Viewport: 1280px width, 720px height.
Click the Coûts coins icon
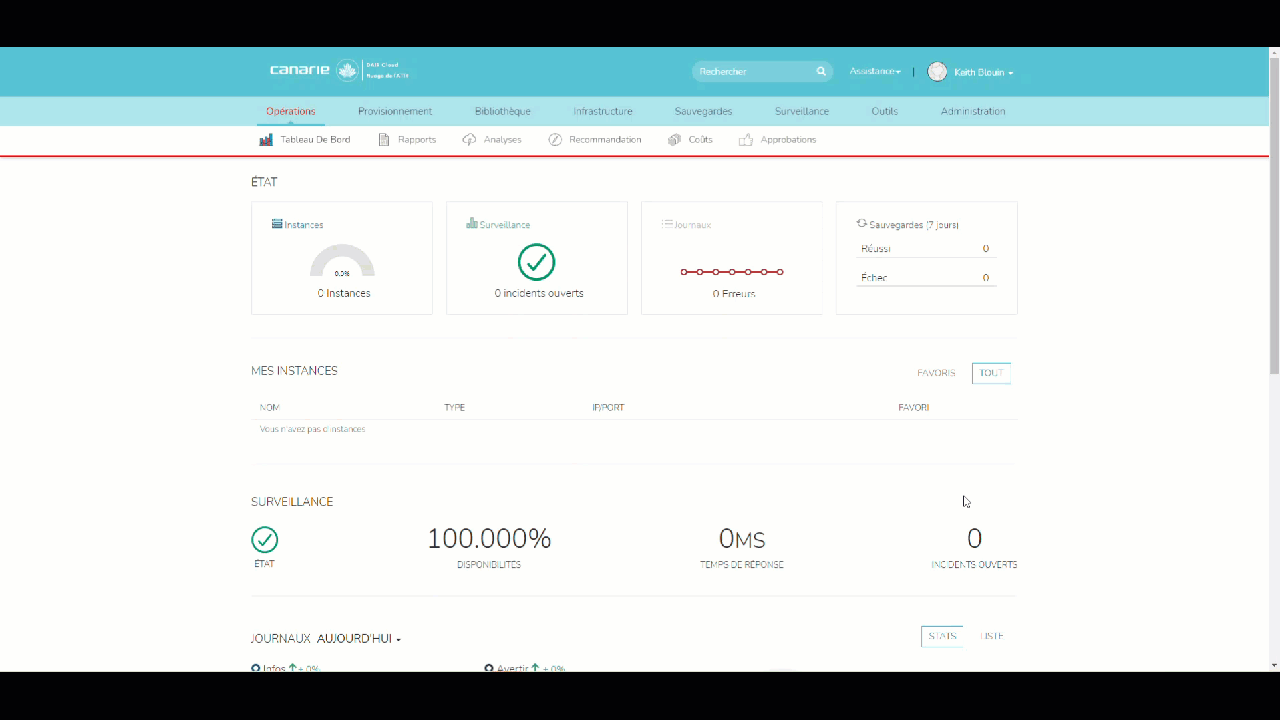click(675, 140)
